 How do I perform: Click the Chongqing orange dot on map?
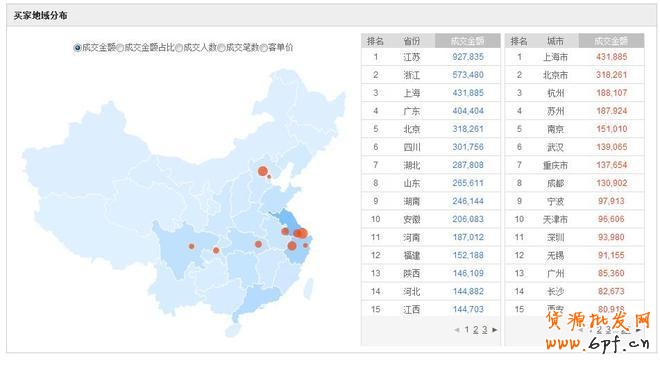click(216, 250)
